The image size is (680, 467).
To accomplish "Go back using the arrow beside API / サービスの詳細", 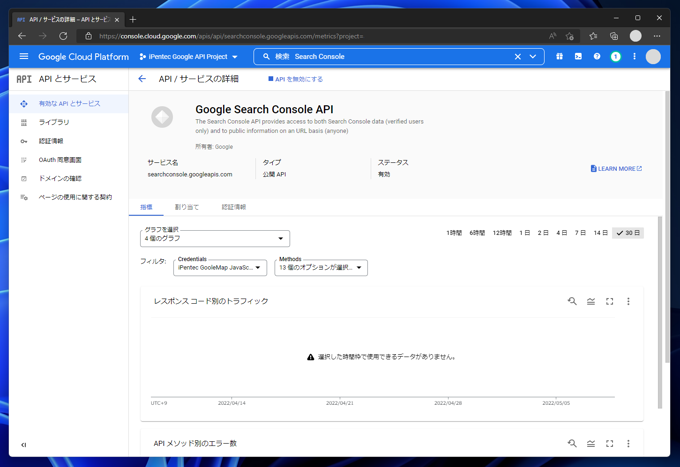I will point(142,78).
